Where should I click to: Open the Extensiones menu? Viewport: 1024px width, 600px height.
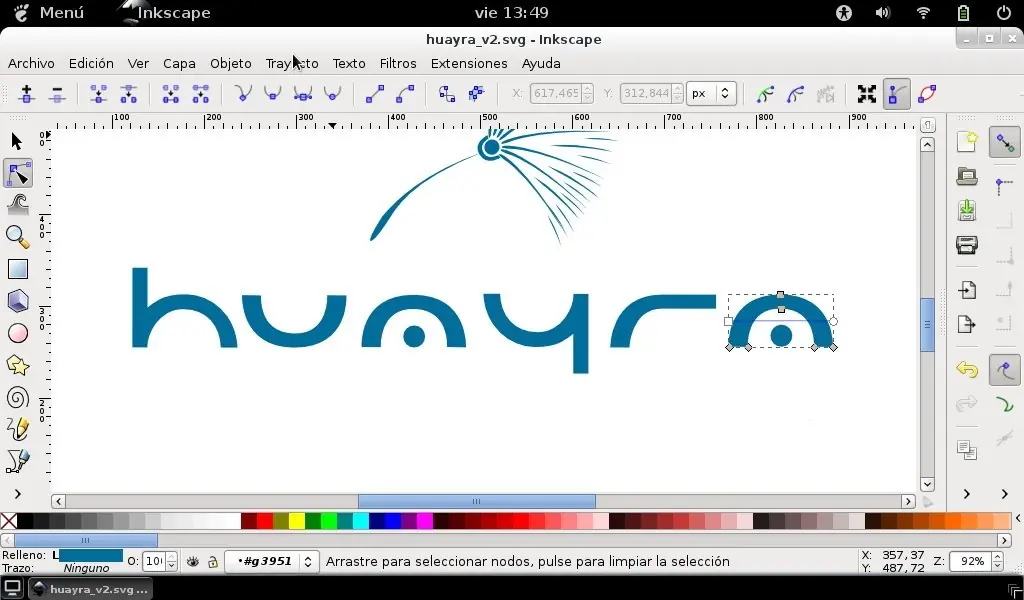point(469,63)
